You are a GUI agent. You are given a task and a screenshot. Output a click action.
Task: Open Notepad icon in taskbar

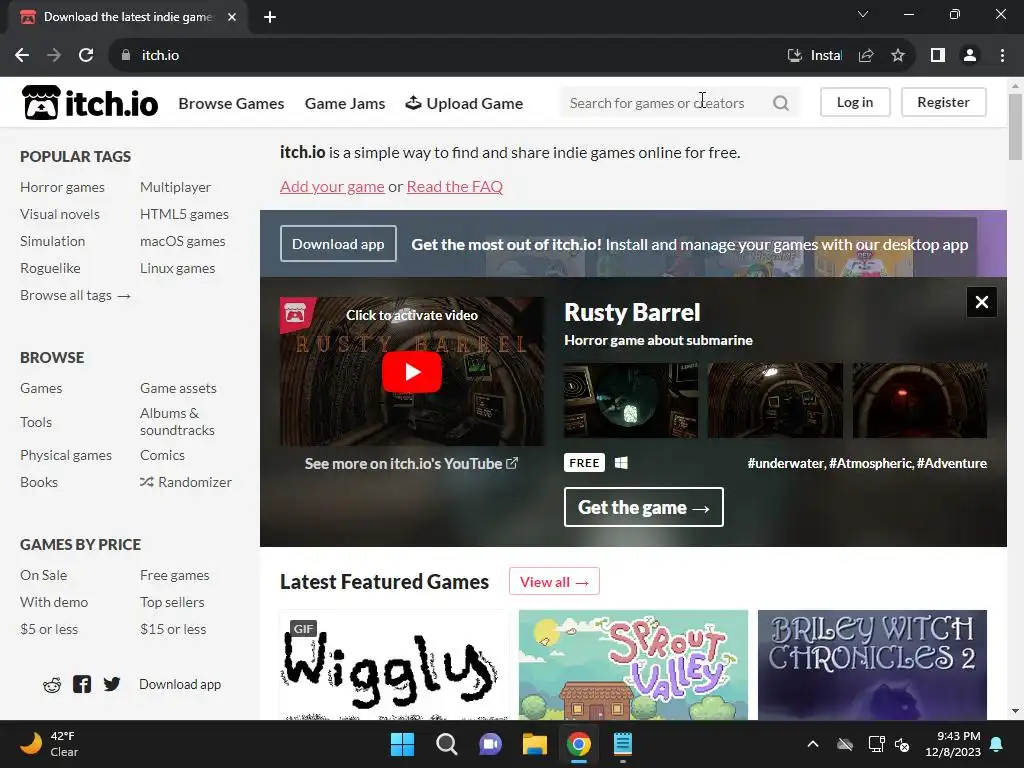pos(622,744)
